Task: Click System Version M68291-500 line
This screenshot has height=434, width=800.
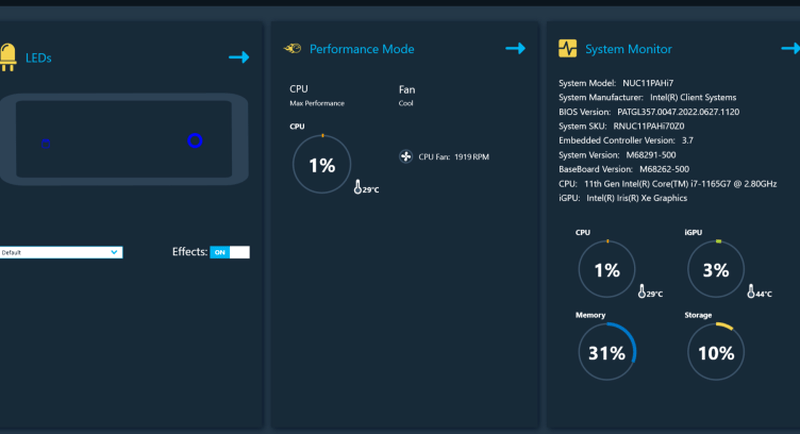Action: (617, 155)
